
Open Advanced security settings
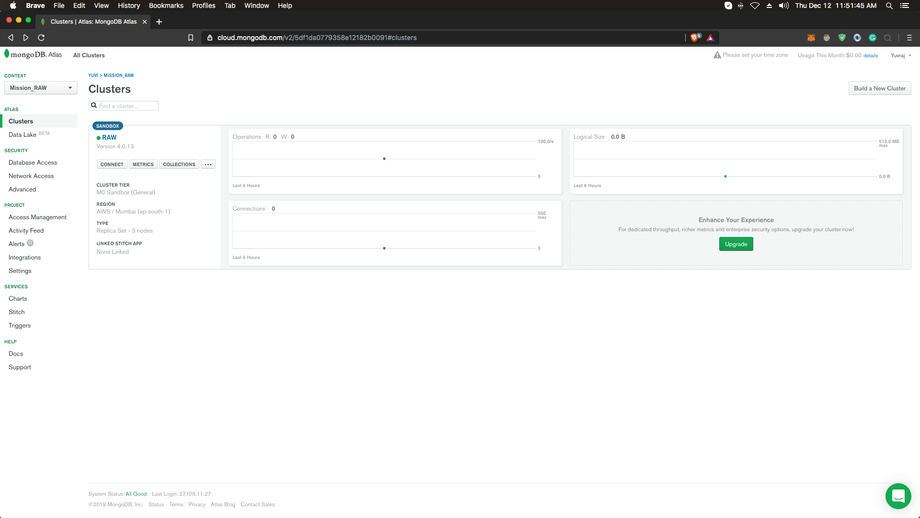pyautogui.click(x=22, y=189)
